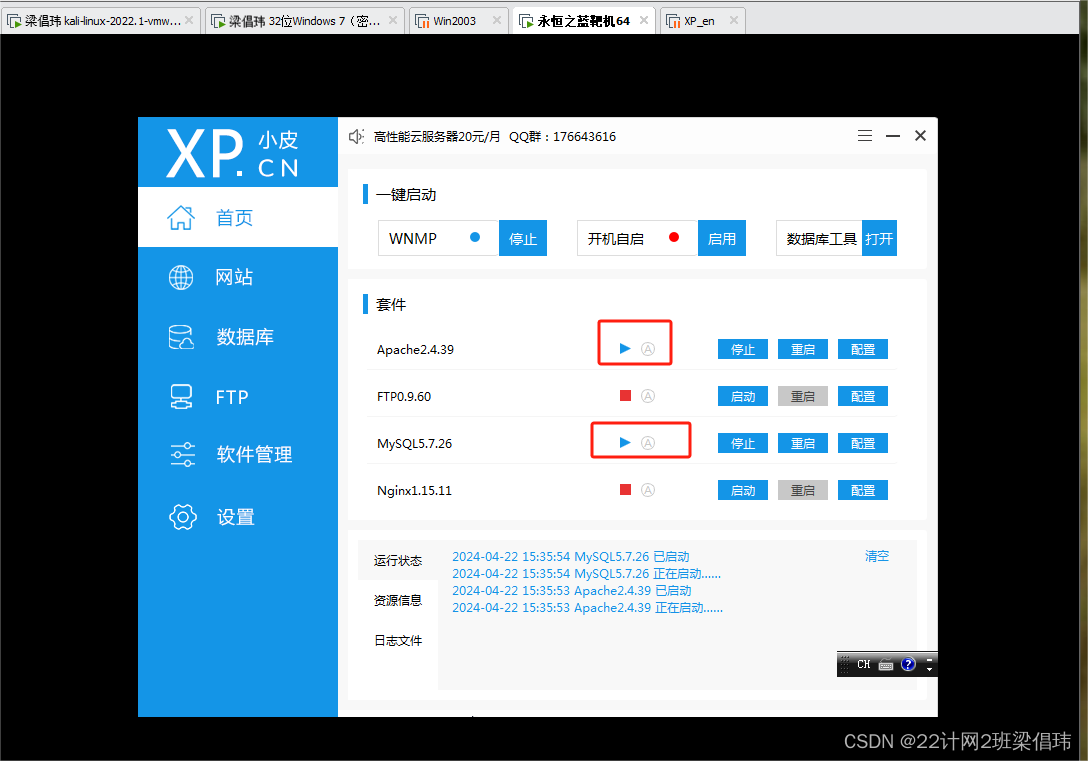Viewport: 1088px width, 761px height.
Task: Restart MySQL5.7.26 with 重启
Action: (803, 443)
